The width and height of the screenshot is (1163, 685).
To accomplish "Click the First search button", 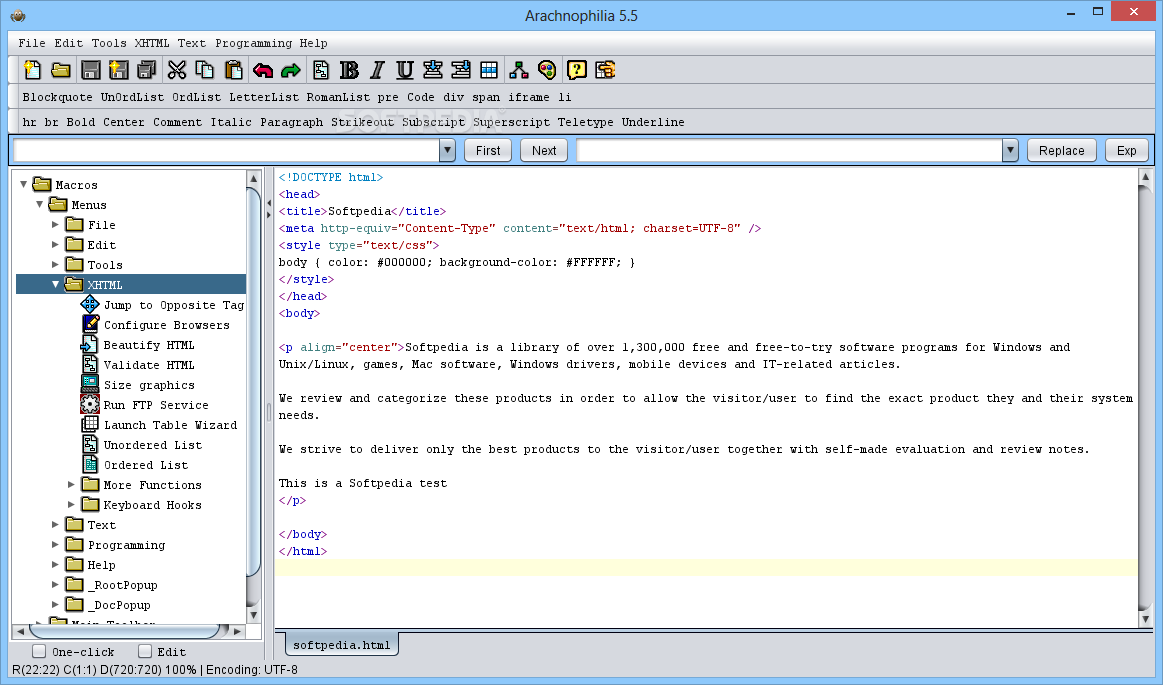I will coord(488,150).
